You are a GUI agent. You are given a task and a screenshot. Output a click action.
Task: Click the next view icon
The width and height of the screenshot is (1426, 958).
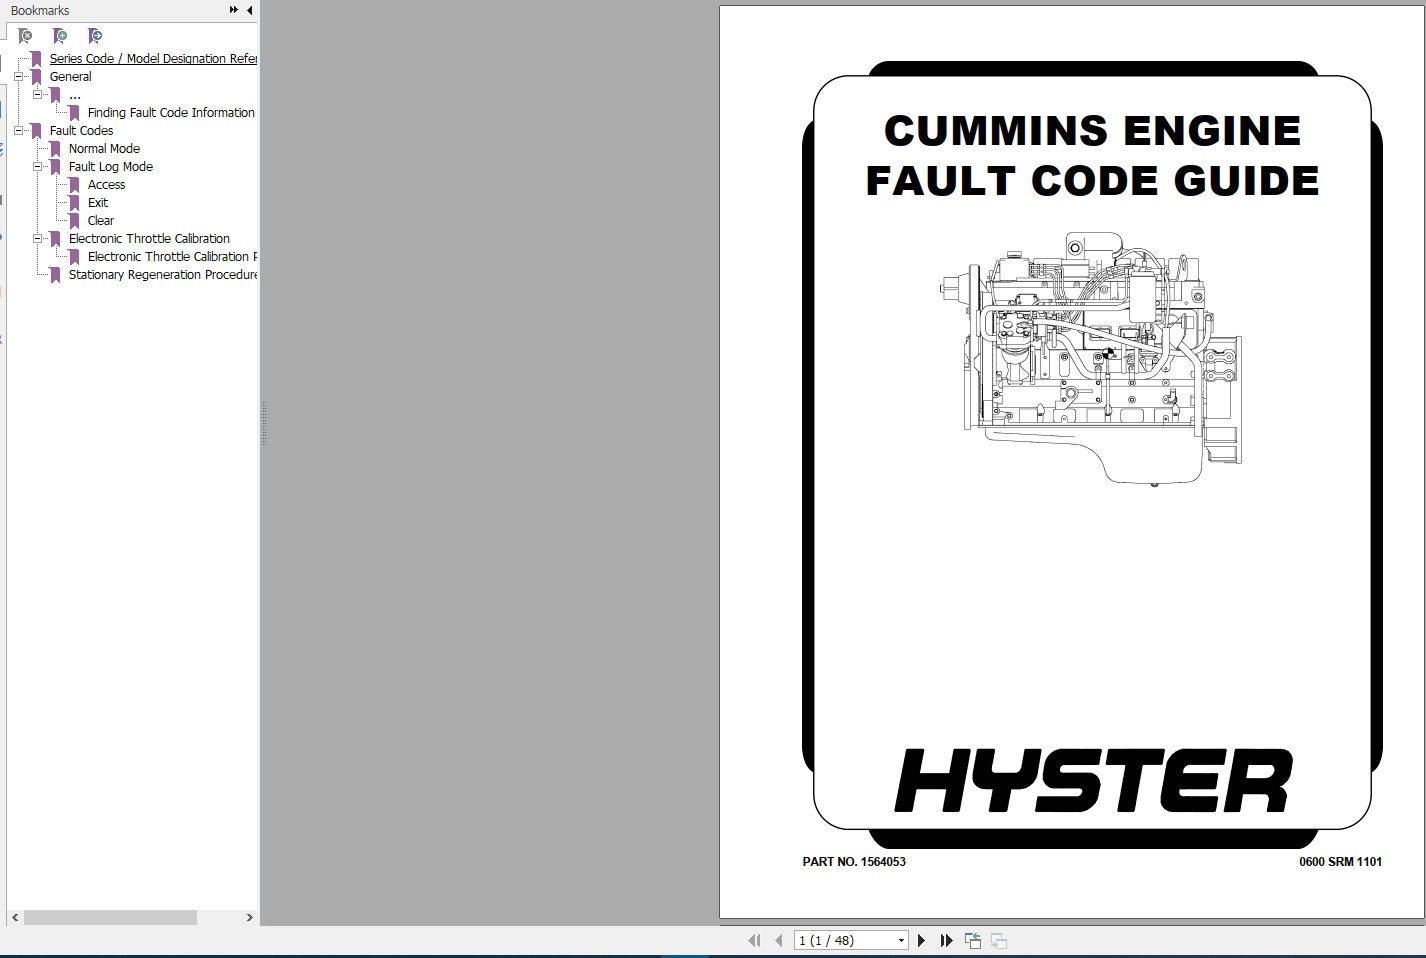pos(998,940)
